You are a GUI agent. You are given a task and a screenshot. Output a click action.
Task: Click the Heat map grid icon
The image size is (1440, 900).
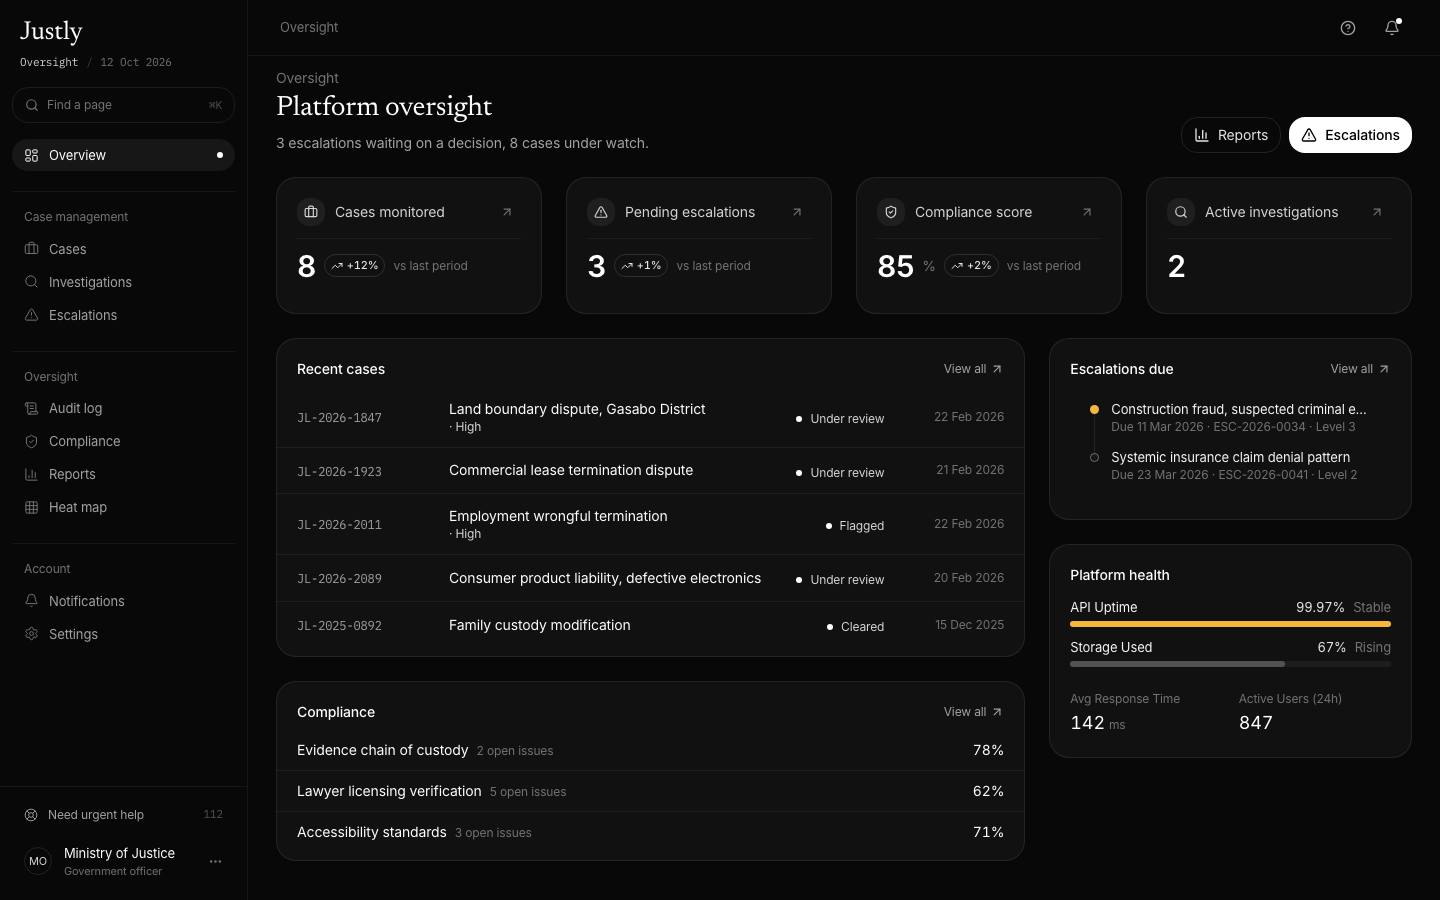tap(31, 507)
